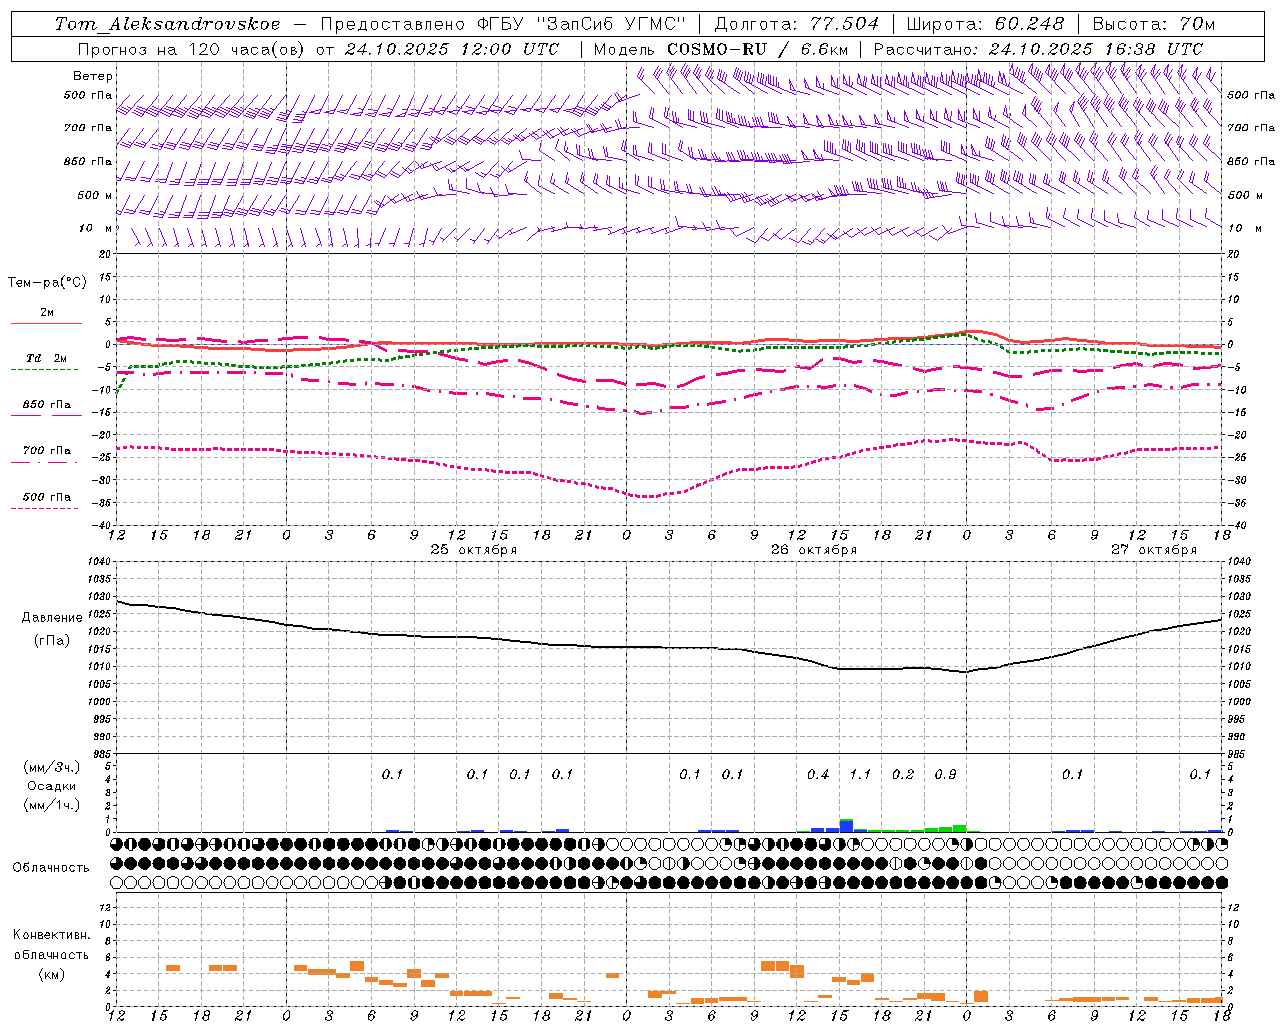
Task: Click the red line sample under '2м' legend
Action: pos(46,323)
